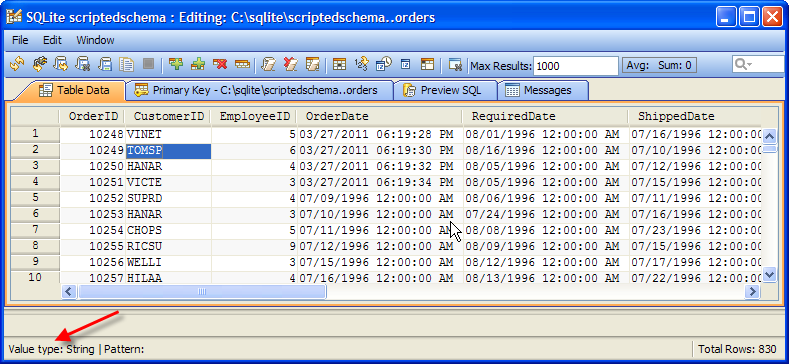Click the Value type: String status text
Screen dimensions: 789x364
(x=52, y=349)
